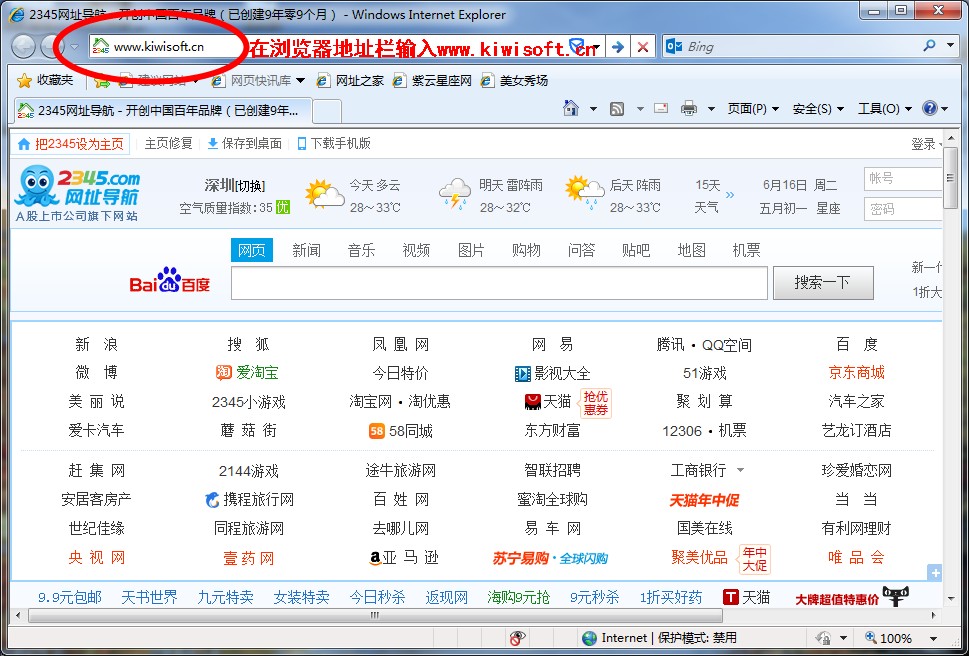The width and height of the screenshot is (969, 656).
Task: Click the 密码 password input field
Action: click(903, 209)
